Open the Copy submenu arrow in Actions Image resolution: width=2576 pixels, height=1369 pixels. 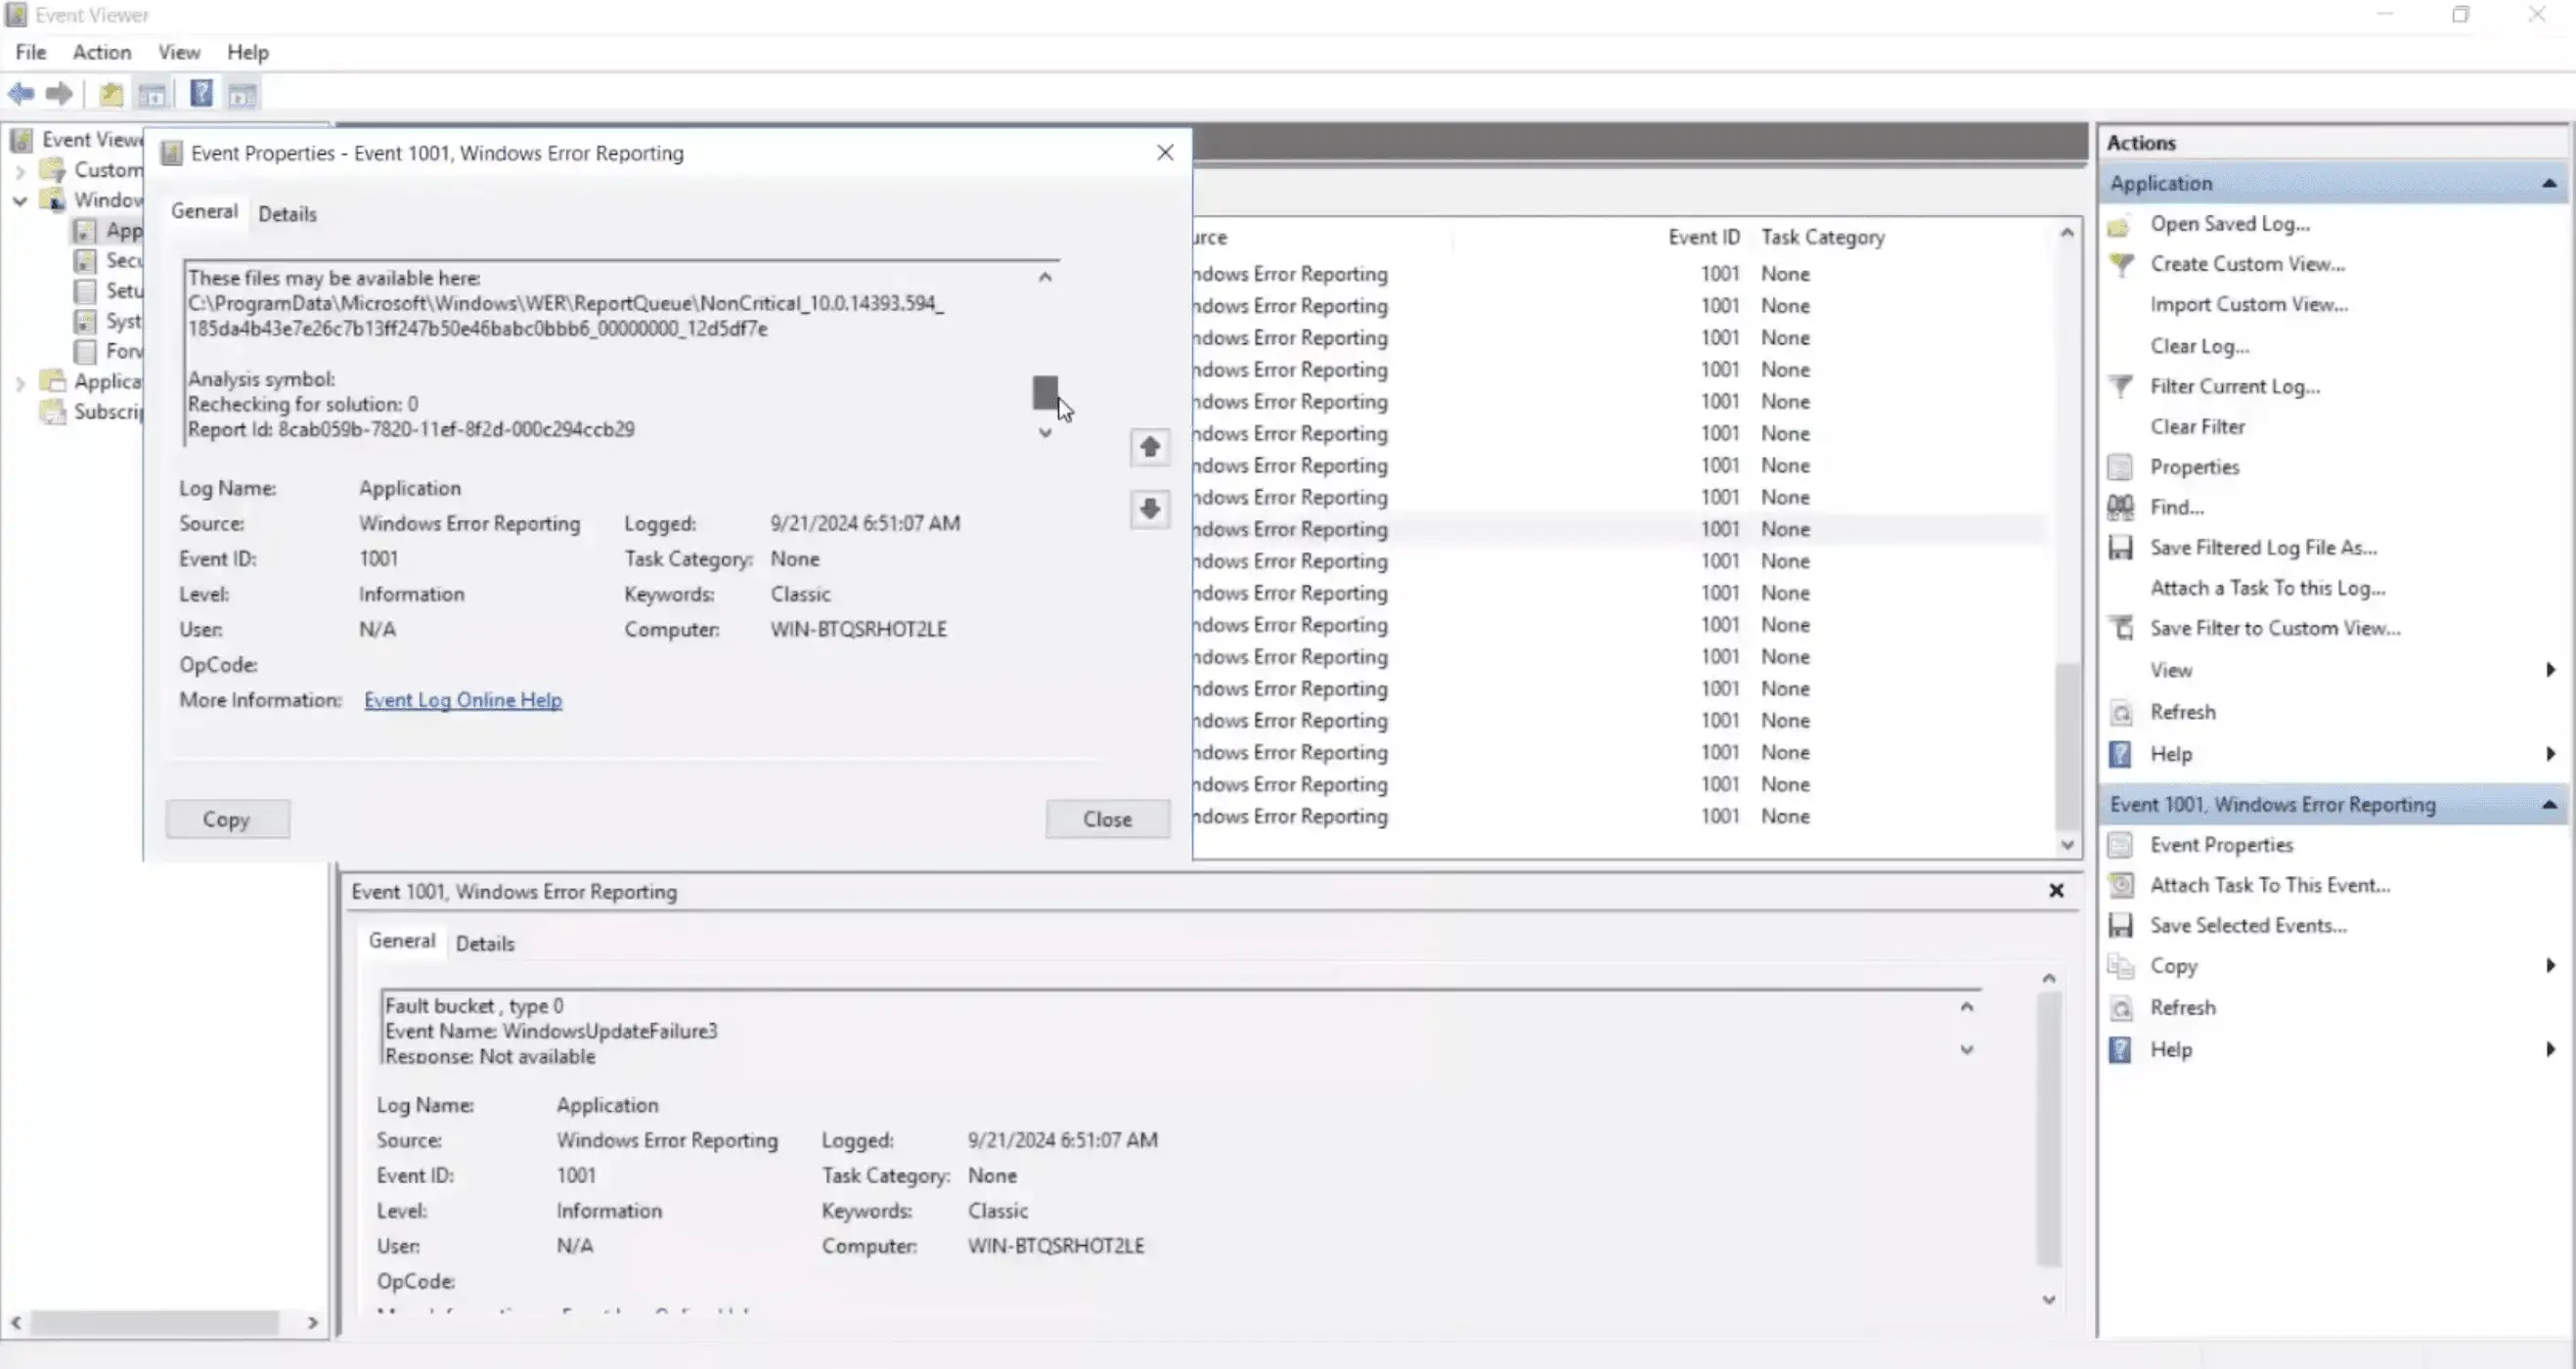tap(2551, 966)
